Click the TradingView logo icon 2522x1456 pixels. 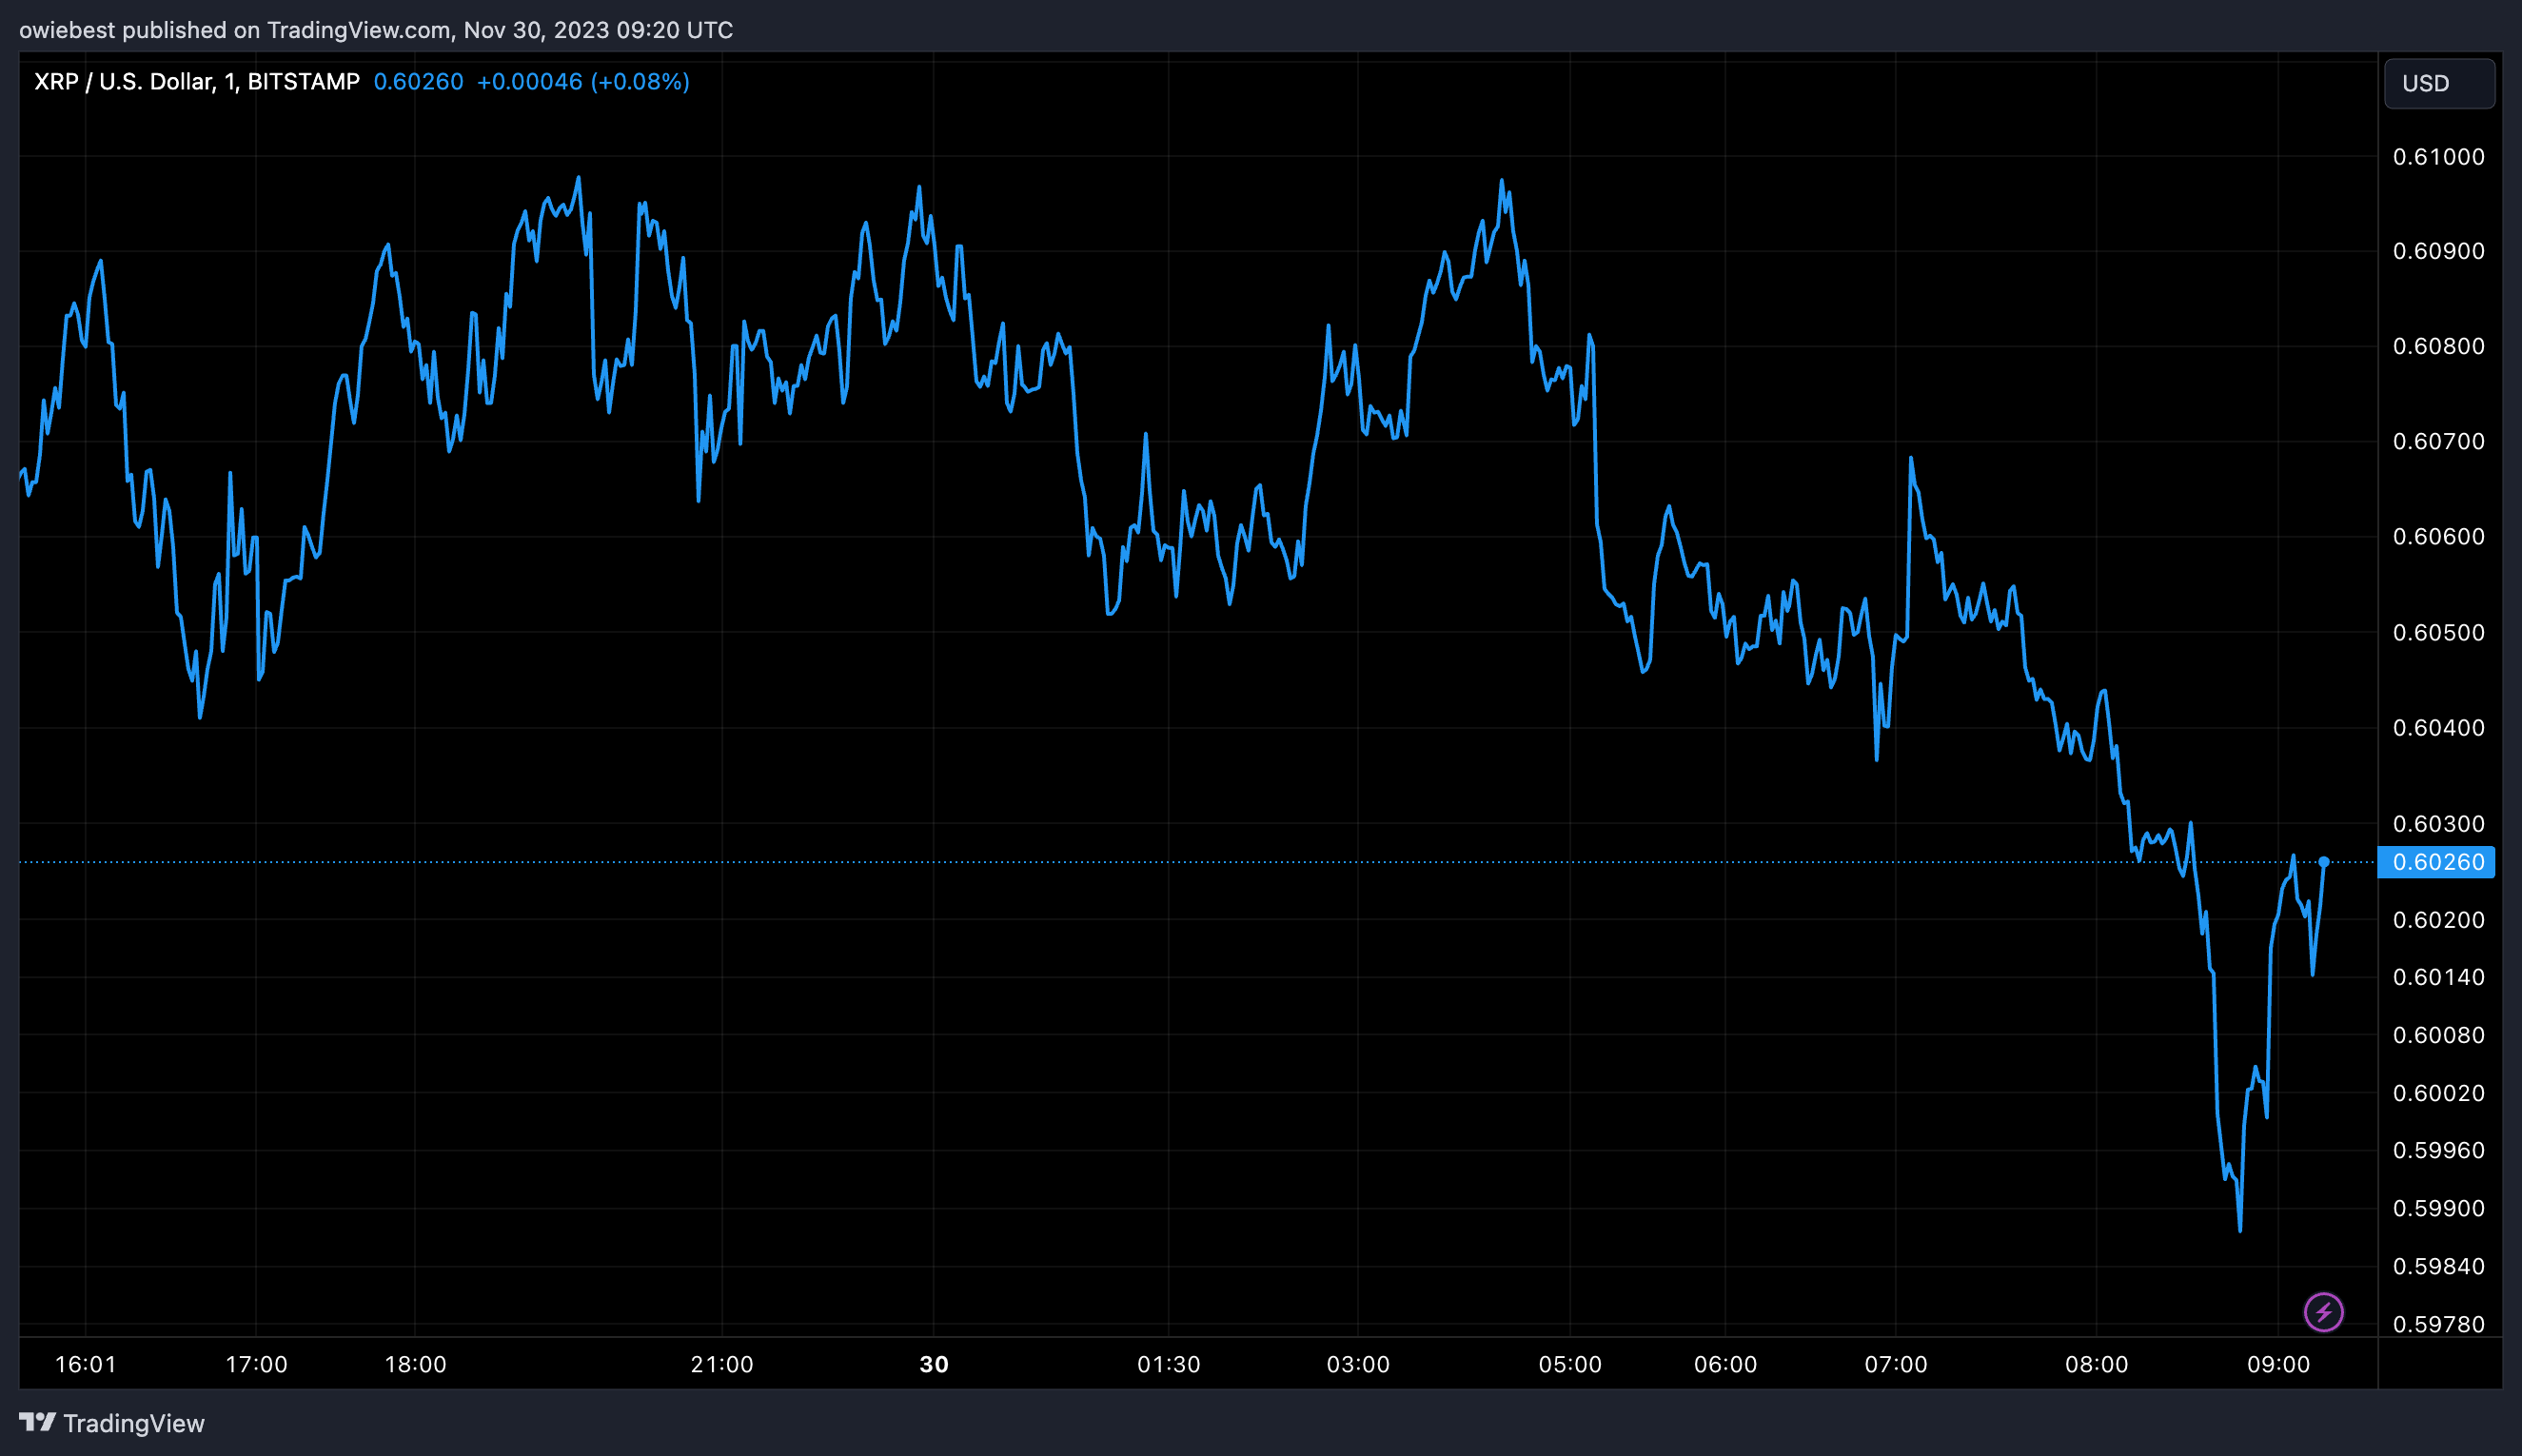pyautogui.click(x=37, y=1422)
